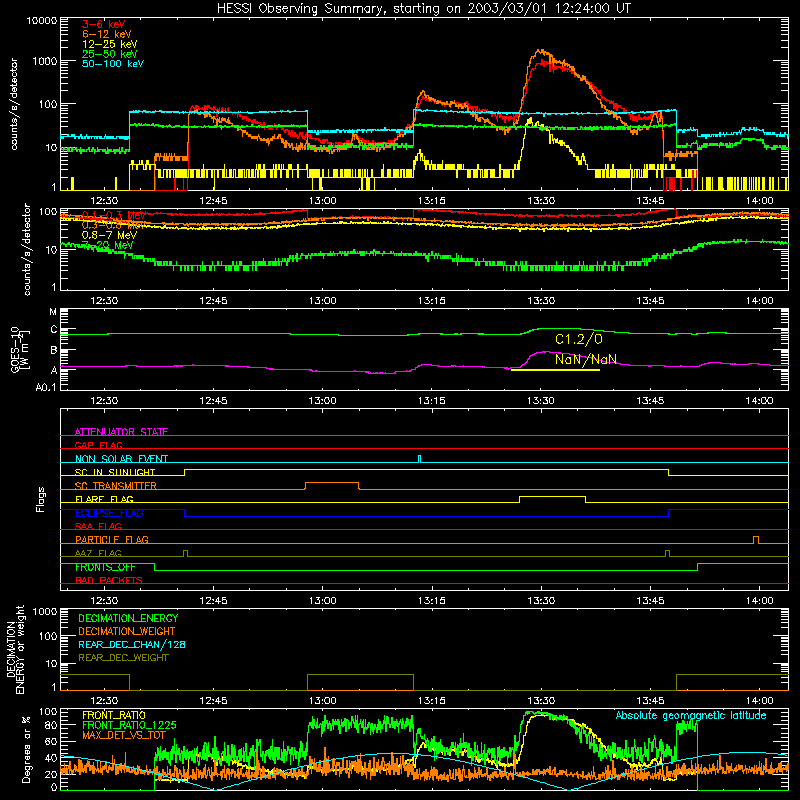Click the Flags vertical axis title

[41, 499]
